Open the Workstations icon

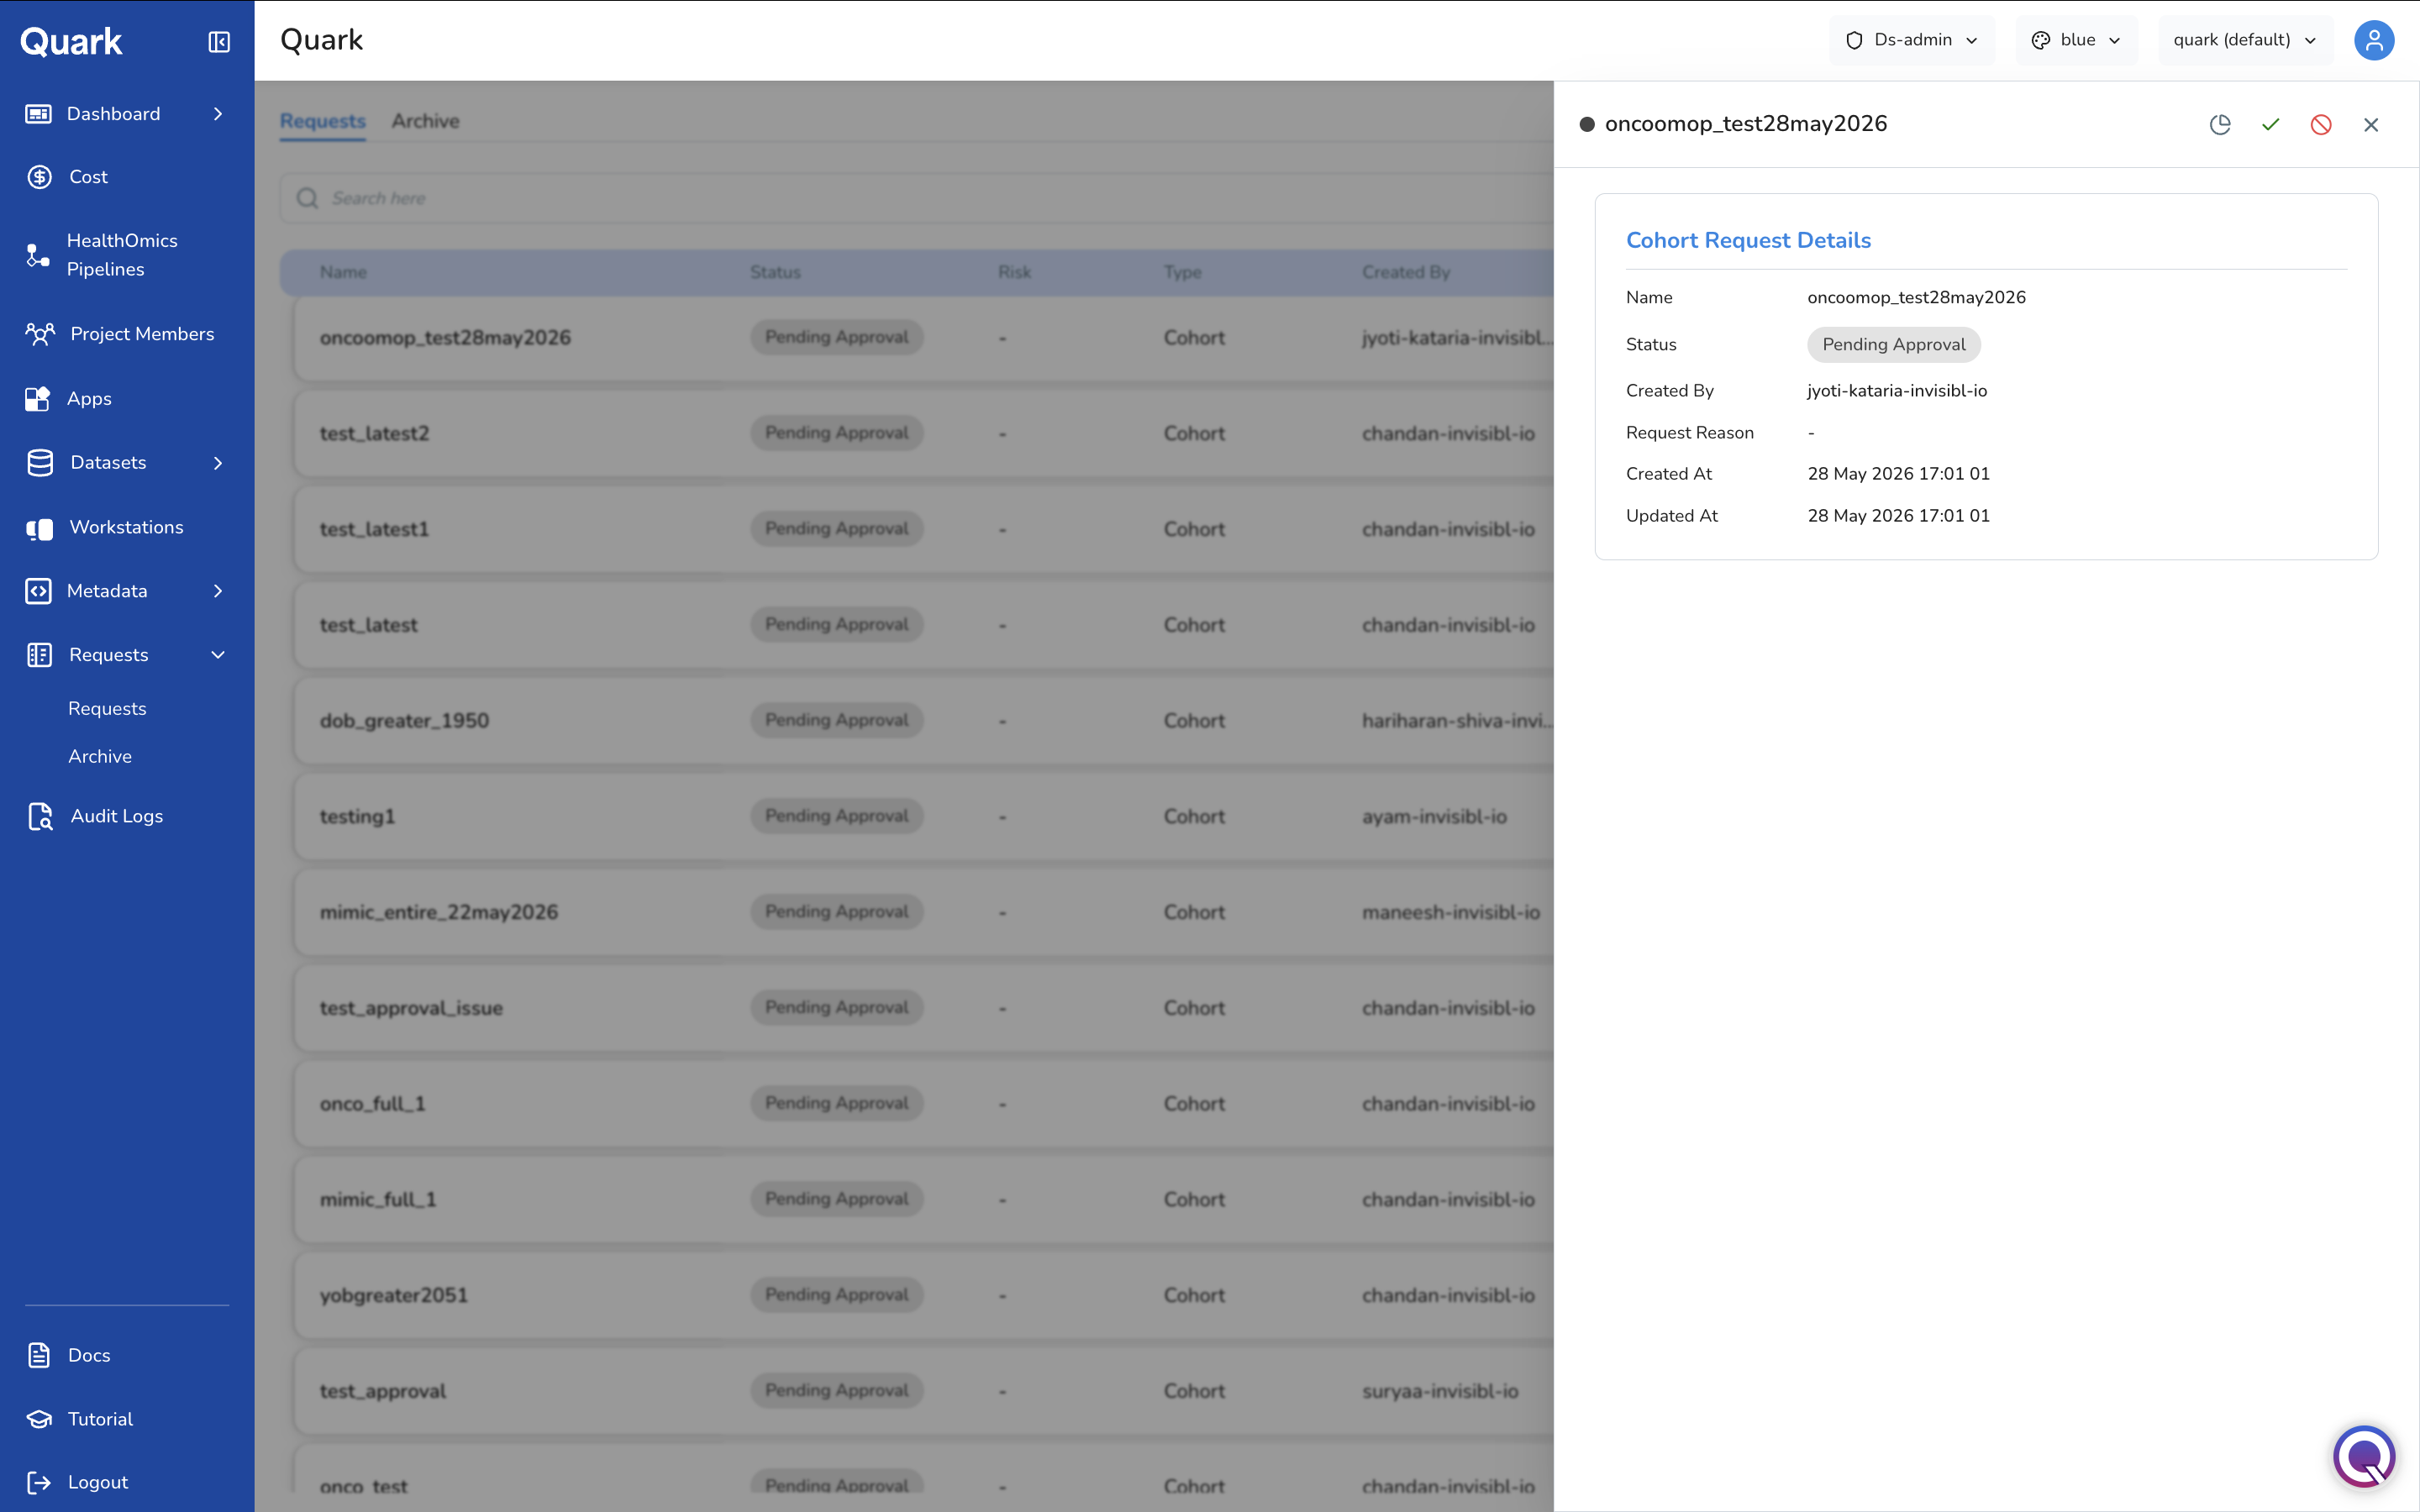click(x=39, y=528)
